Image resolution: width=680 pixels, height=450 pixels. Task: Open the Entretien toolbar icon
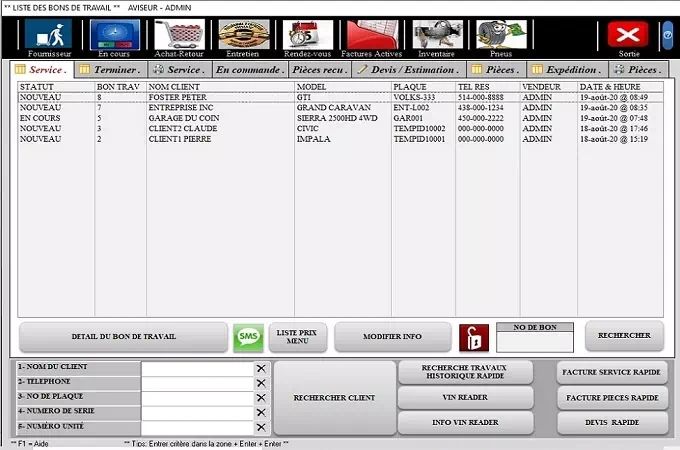pos(243,37)
